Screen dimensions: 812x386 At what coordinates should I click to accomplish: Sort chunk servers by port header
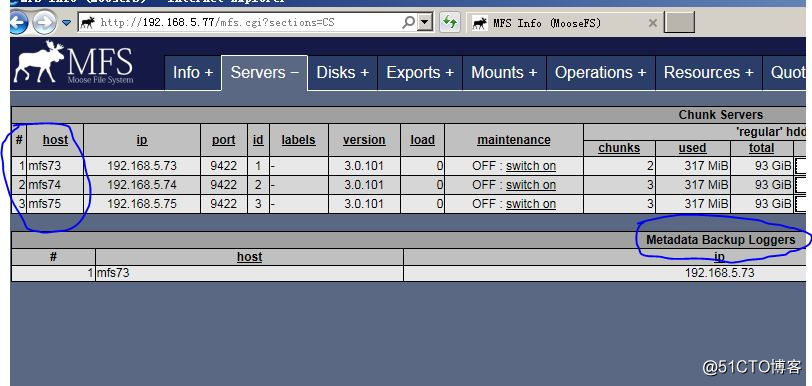tap(224, 140)
